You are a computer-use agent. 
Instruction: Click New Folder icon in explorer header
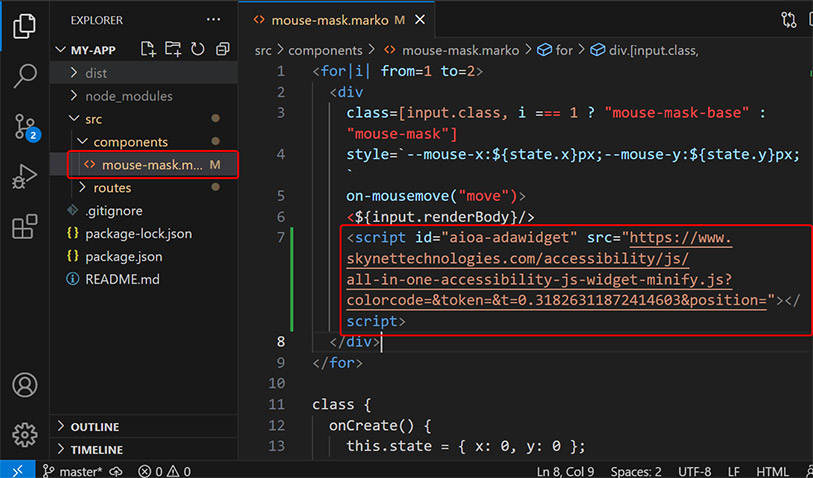pos(173,49)
